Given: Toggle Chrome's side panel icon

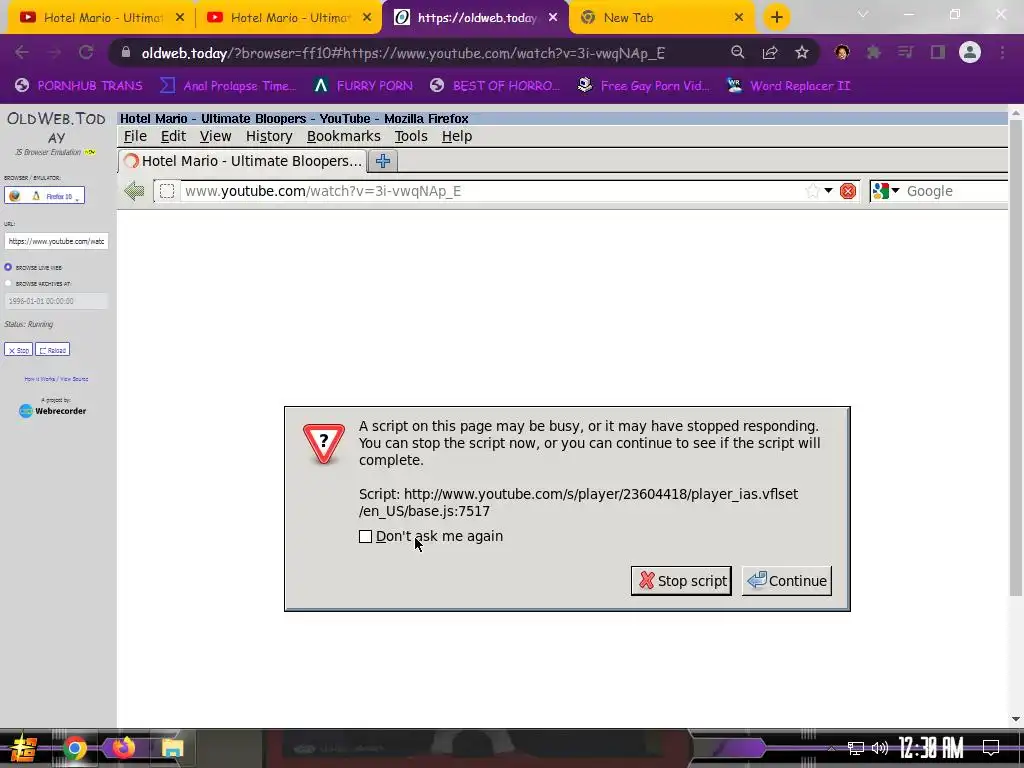Looking at the screenshot, I should 938,53.
